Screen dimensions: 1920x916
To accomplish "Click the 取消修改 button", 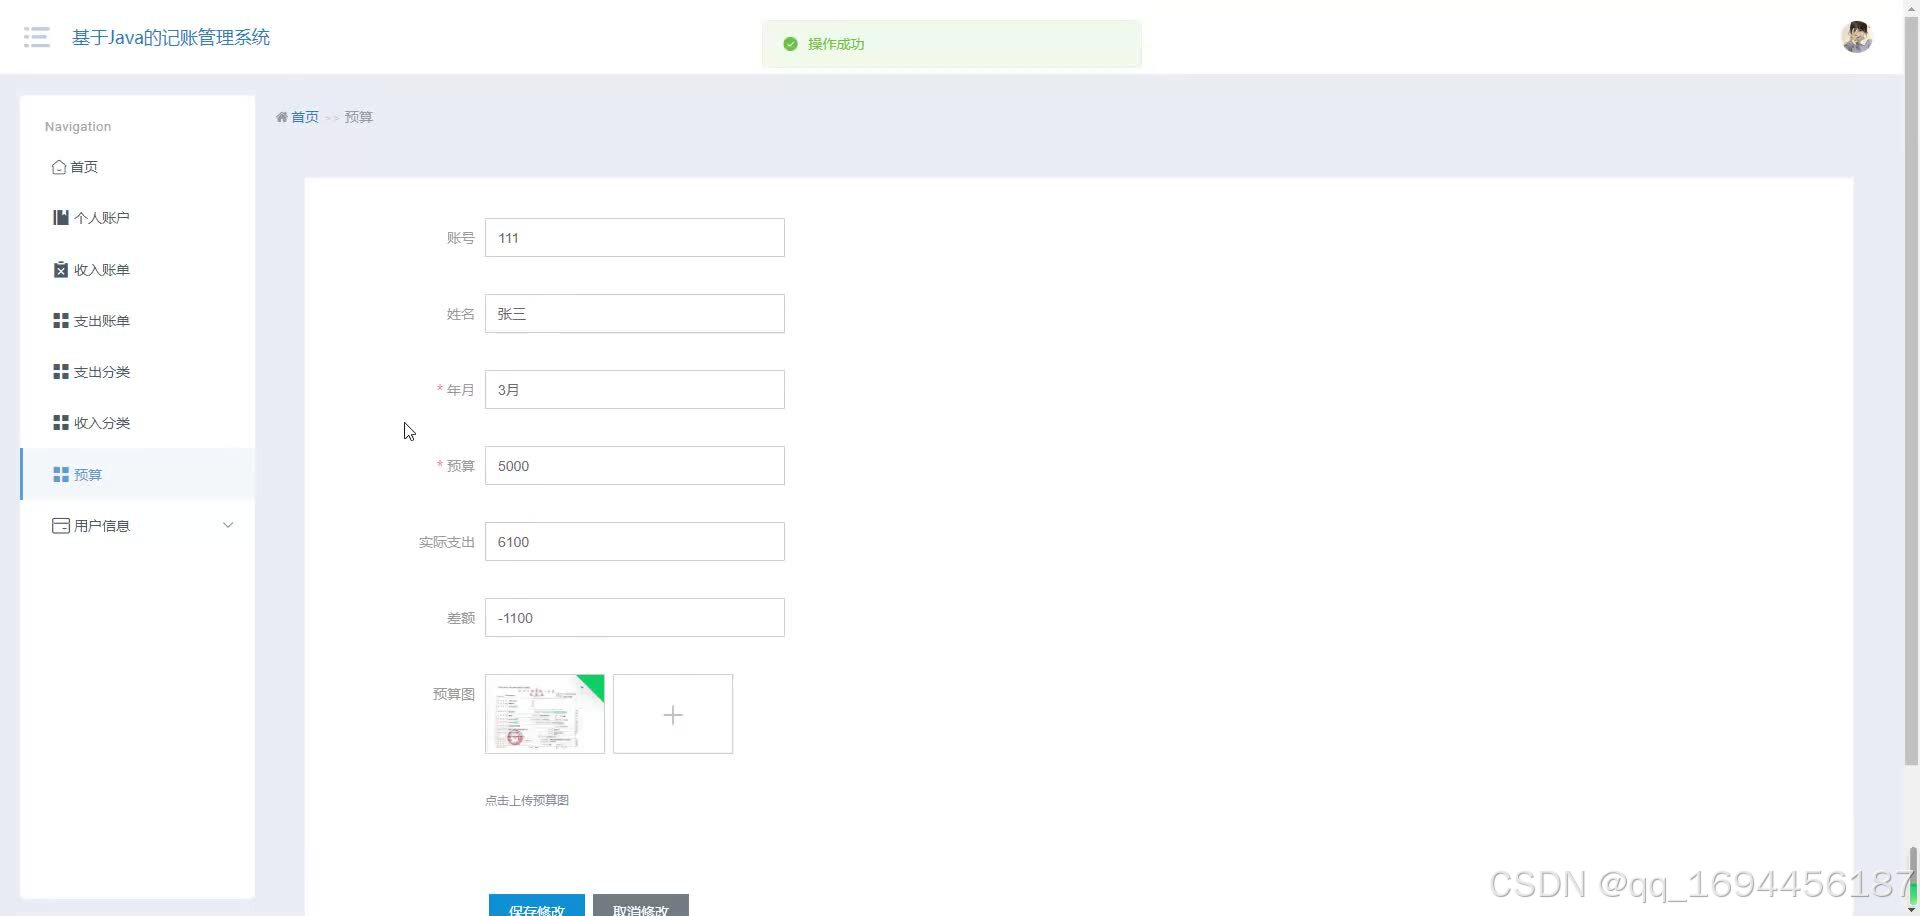I will coord(641,906).
